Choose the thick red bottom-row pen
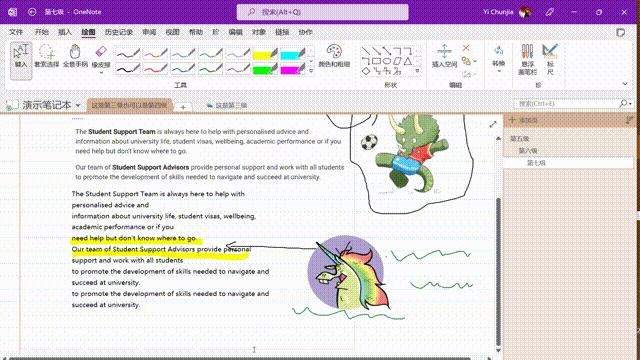 pyautogui.click(x=155, y=69)
